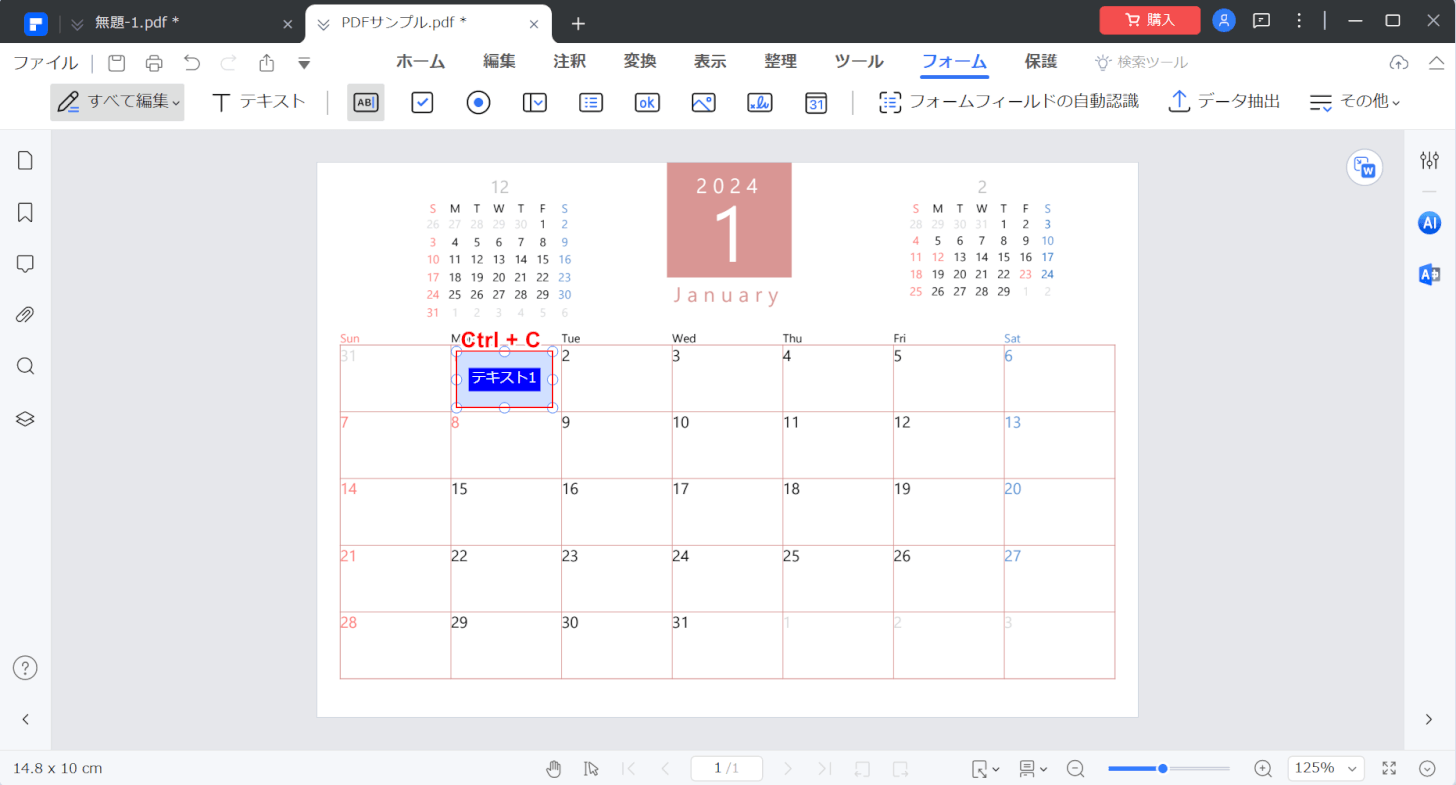
Task: Switch to the 編集 tab
Action: (500, 61)
